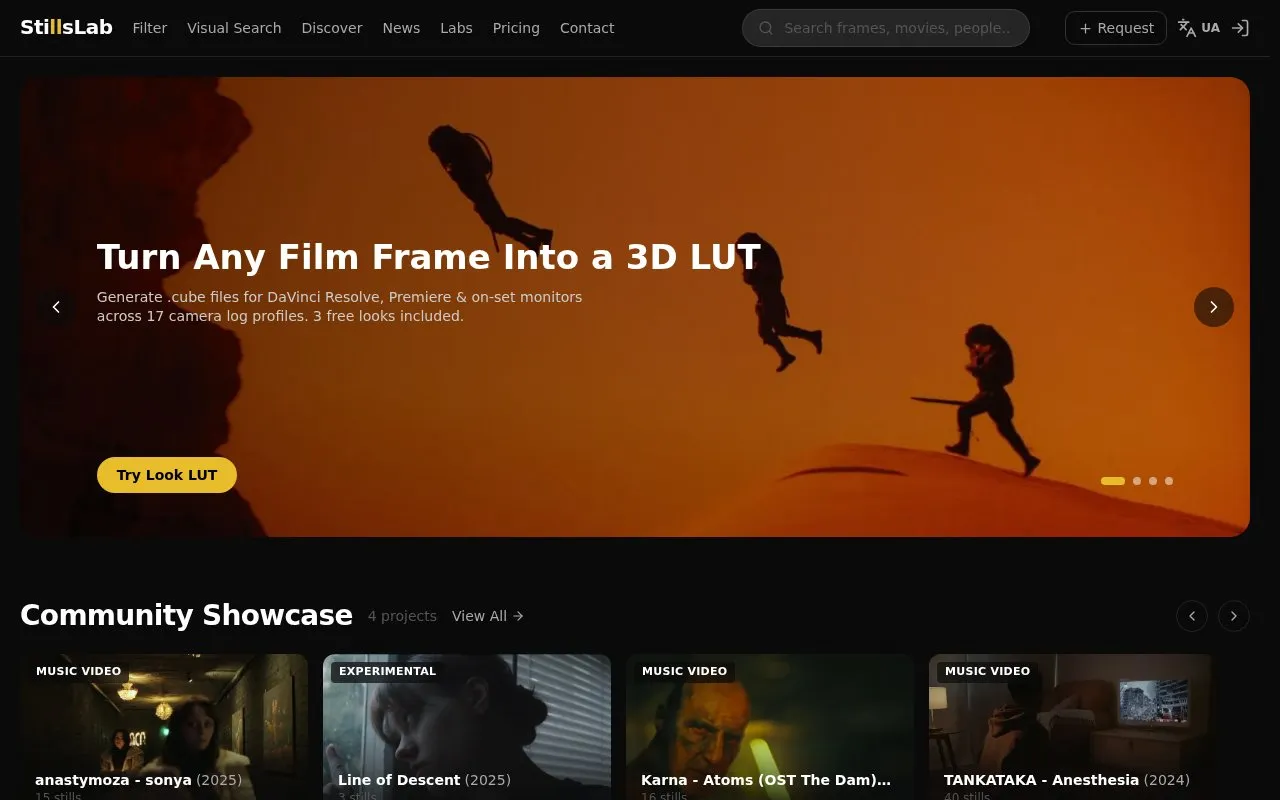This screenshot has width=1280, height=800.
Task: Click the Community Showcase heading
Action: click(x=186, y=615)
